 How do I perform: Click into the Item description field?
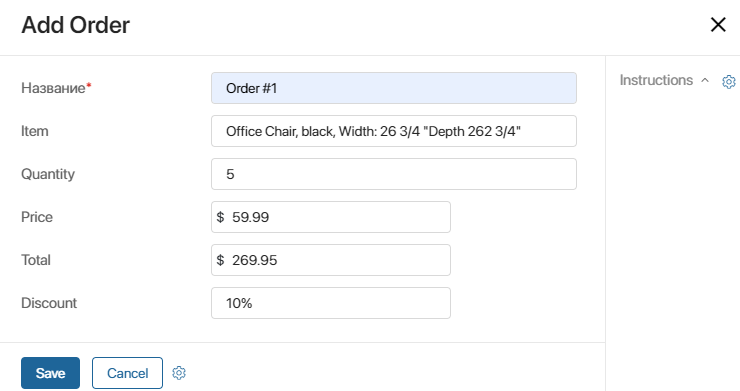(x=394, y=131)
